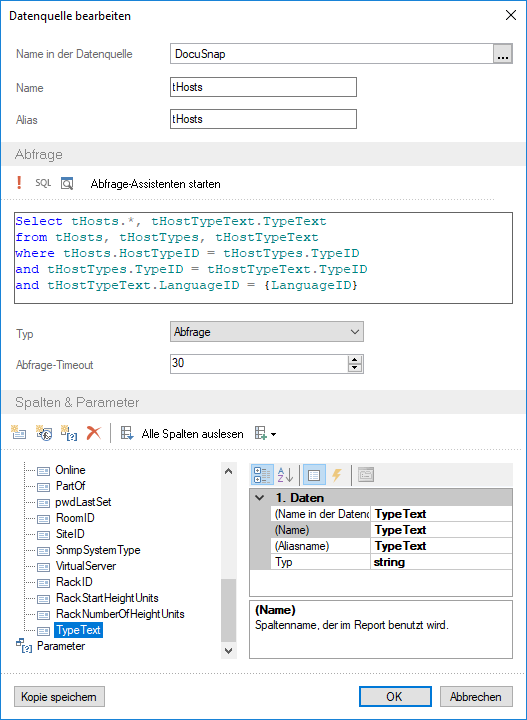The width and height of the screenshot is (527, 720).
Task: Collapse the 1. Daten category
Action: pos(260,498)
